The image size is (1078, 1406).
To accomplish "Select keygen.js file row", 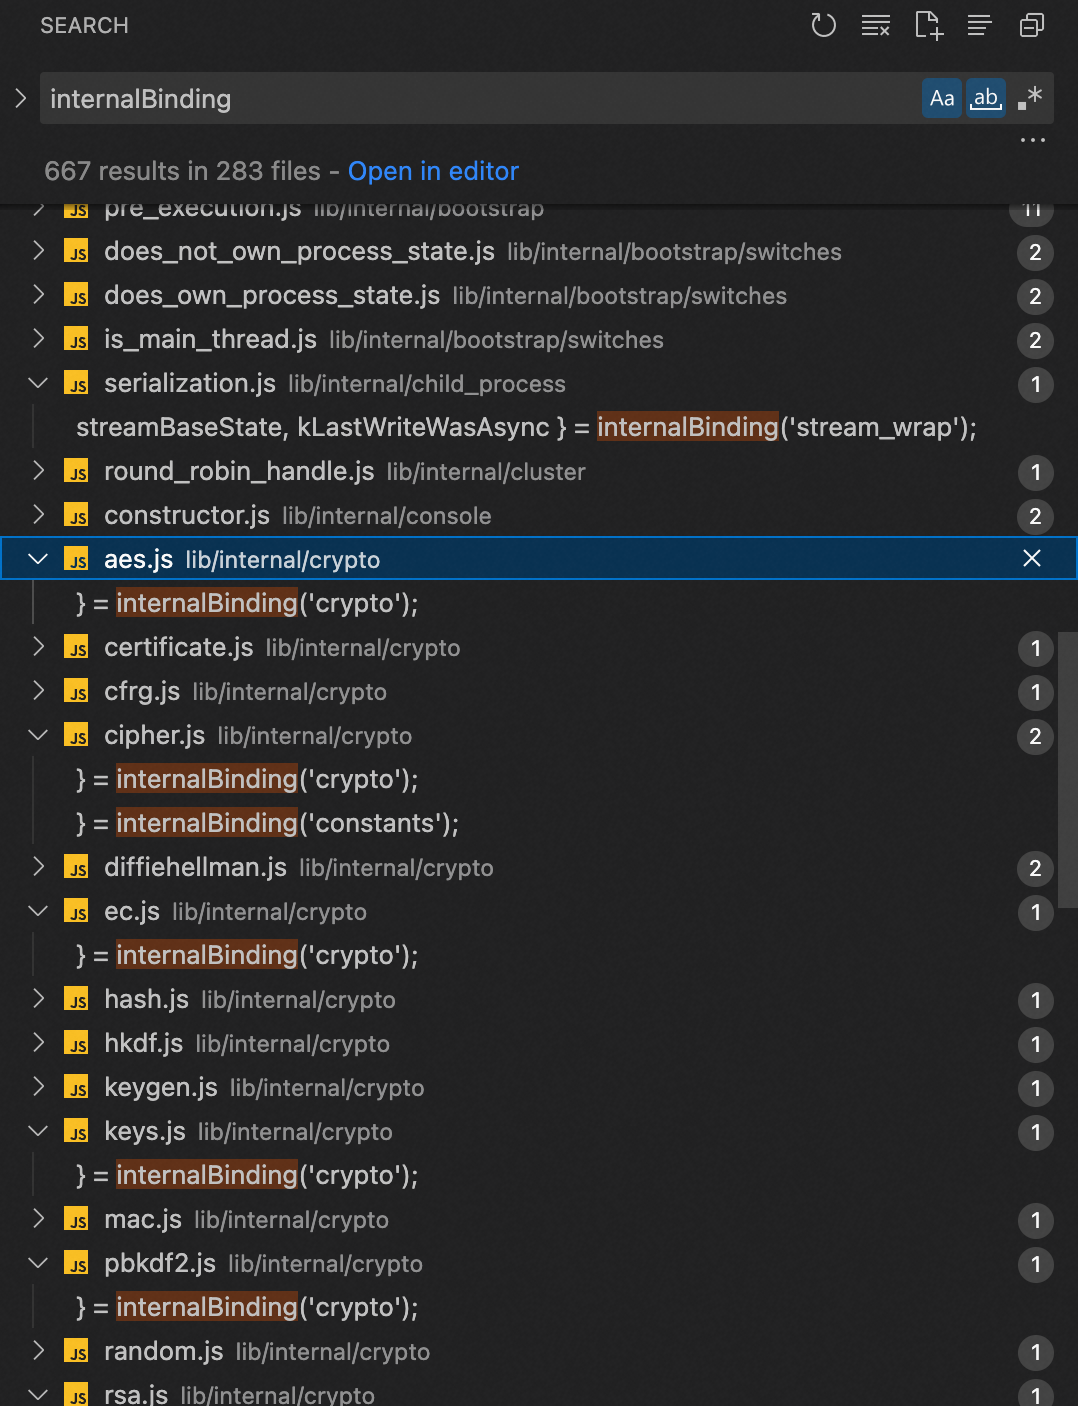I will coord(539,1087).
